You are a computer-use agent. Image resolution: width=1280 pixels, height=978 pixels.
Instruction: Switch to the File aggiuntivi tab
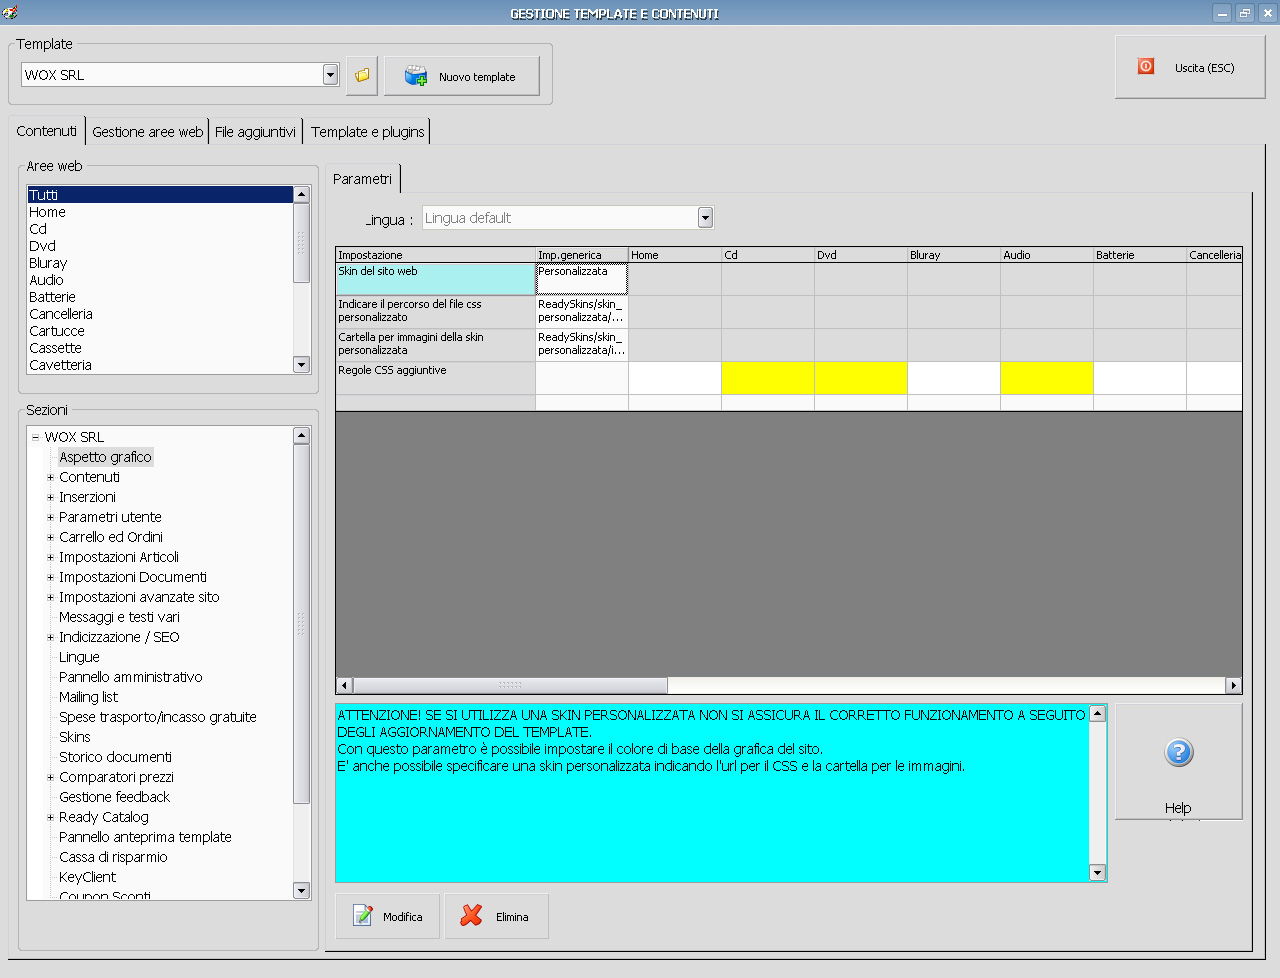tap(255, 132)
